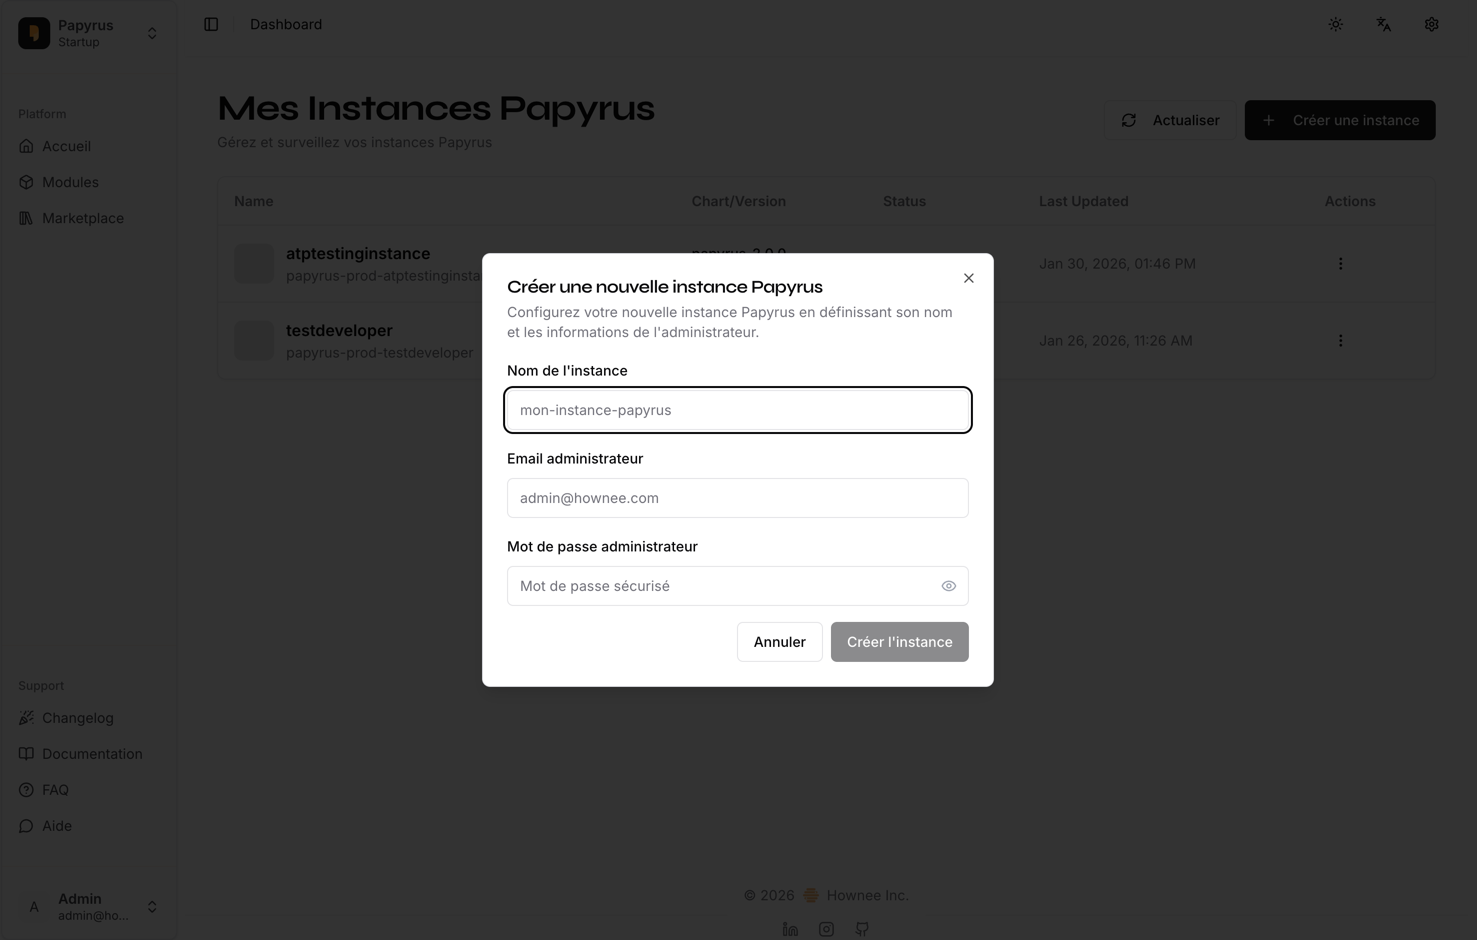The width and height of the screenshot is (1477, 940).
Task: Collapse the sidebar with the panel toggle
Action: (211, 23)
